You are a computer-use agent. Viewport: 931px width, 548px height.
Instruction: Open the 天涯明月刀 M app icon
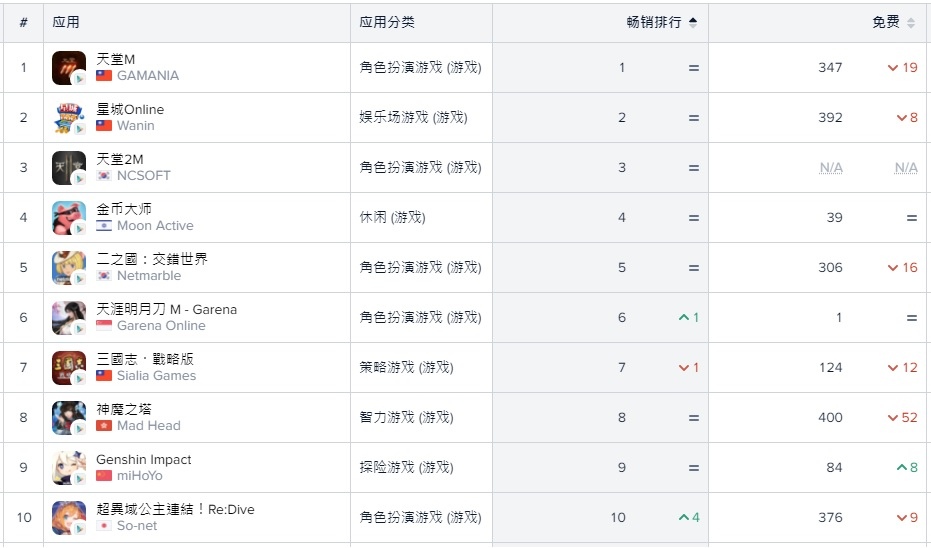pos(69,318)
